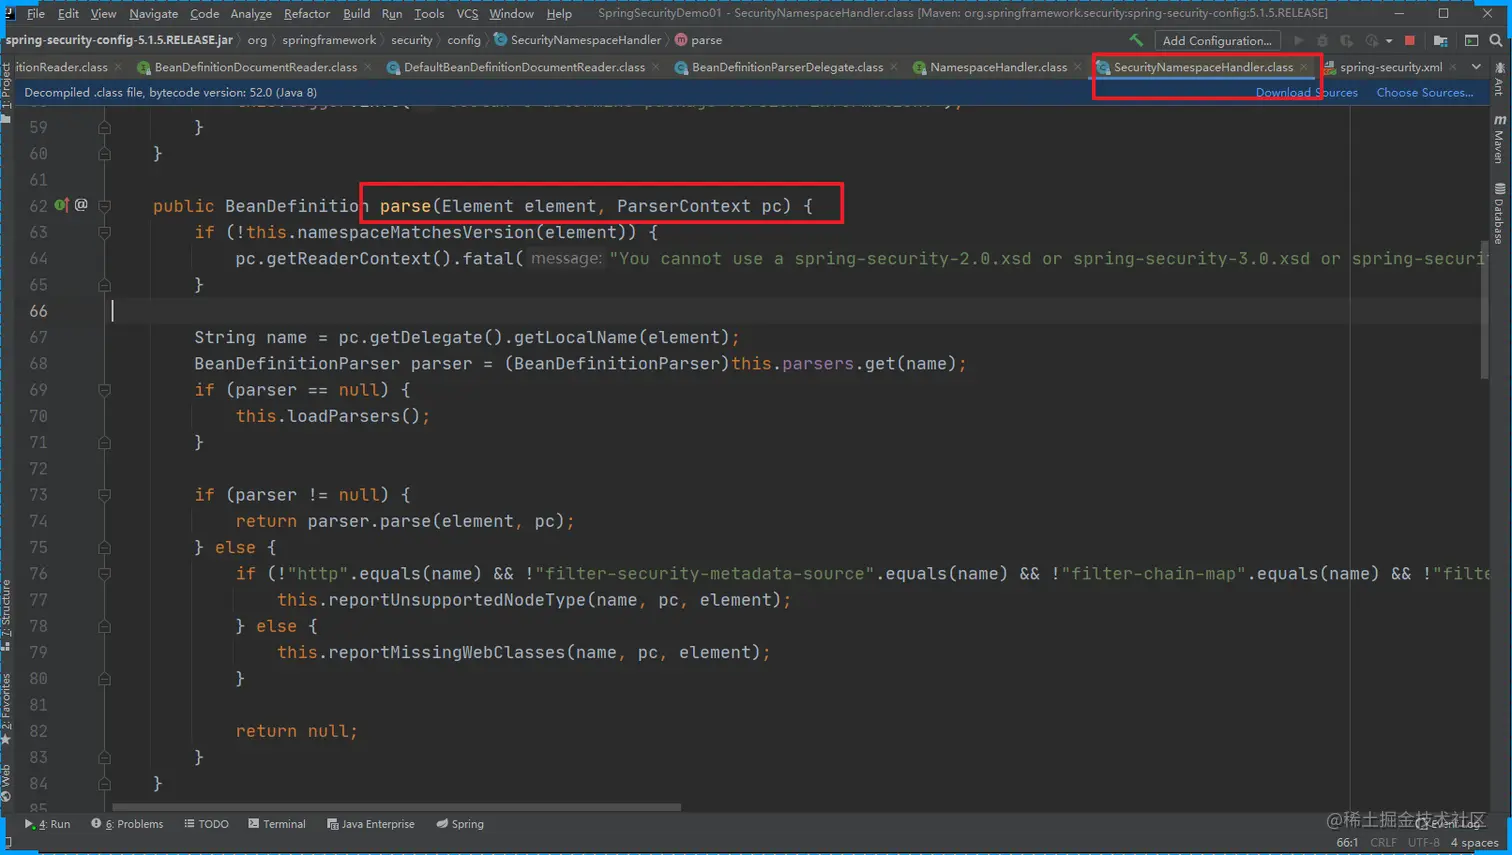The image size is (1512, 855).
Task: Open the Maven tool window
Action: click(x=1499, y=139)
